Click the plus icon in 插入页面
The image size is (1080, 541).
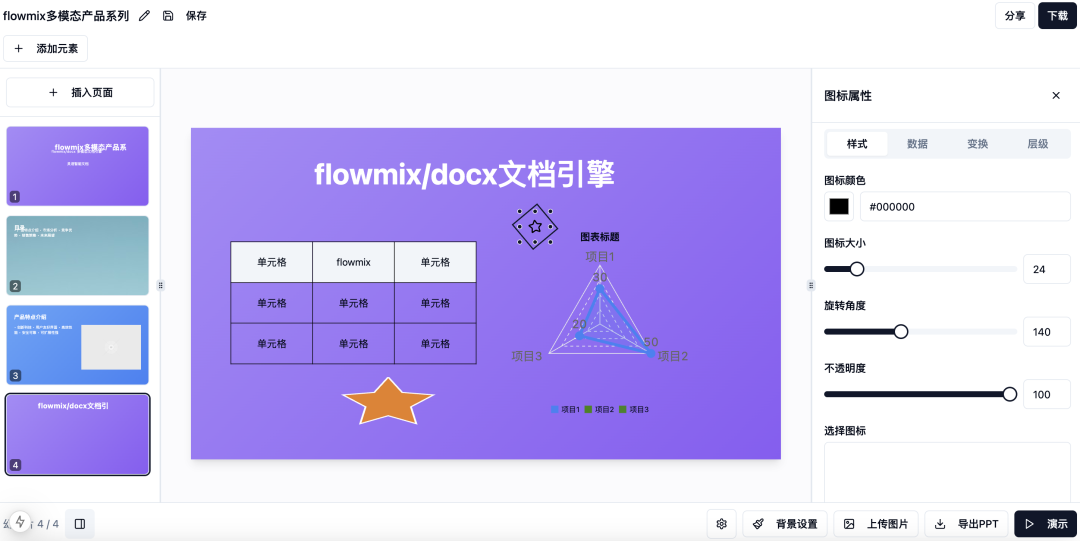point(53,92)
